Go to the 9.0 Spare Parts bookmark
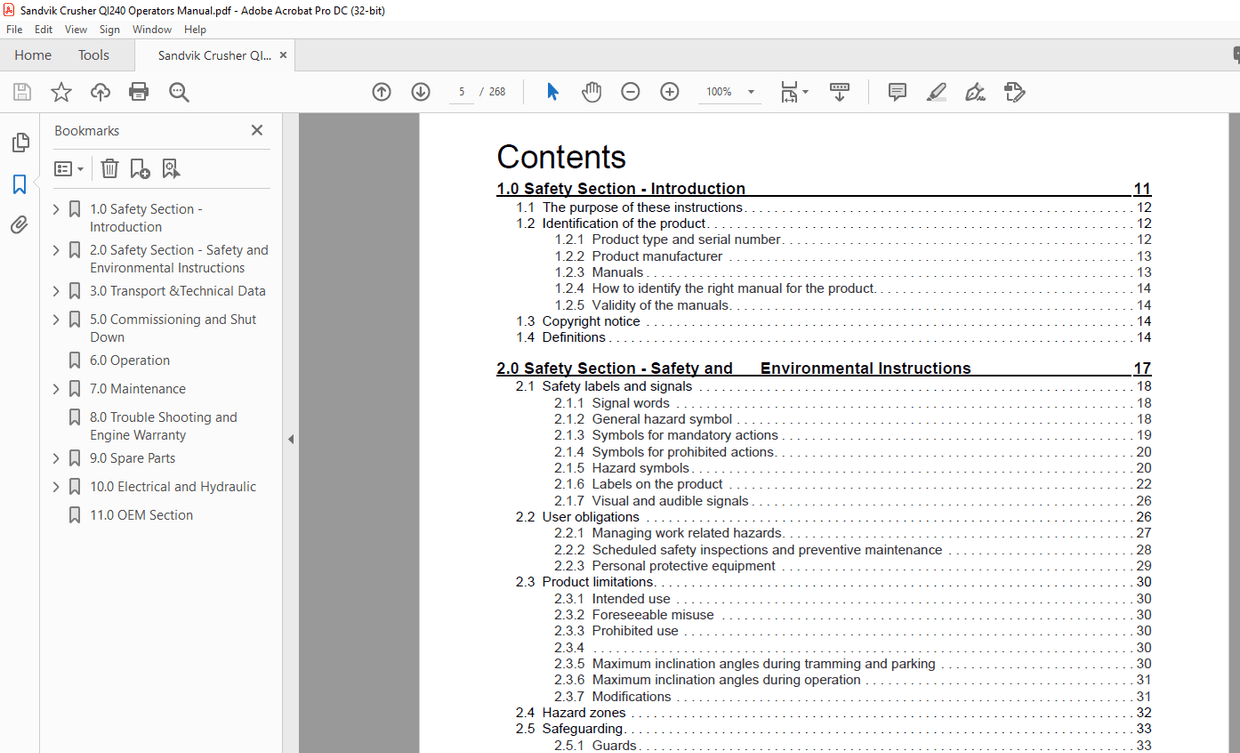Screen dimensions: 1240x753 [x=135, y=457]
